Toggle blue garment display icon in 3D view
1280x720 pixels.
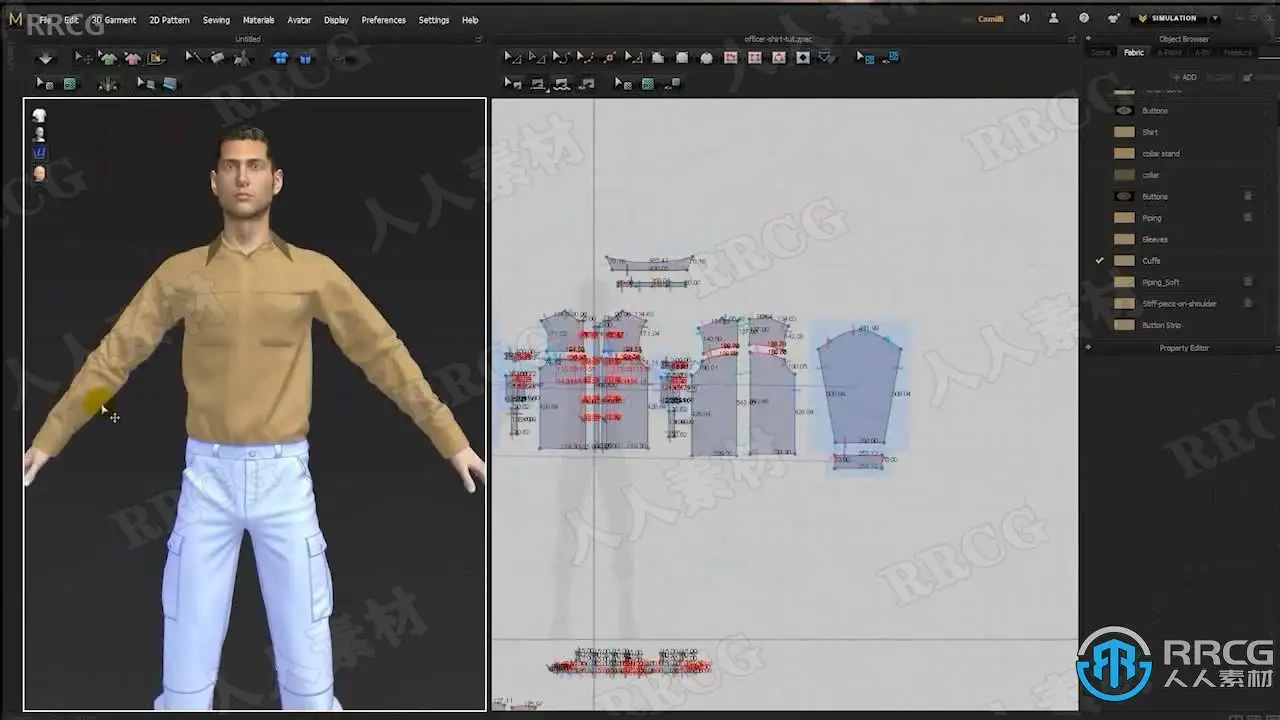[39, 153]
